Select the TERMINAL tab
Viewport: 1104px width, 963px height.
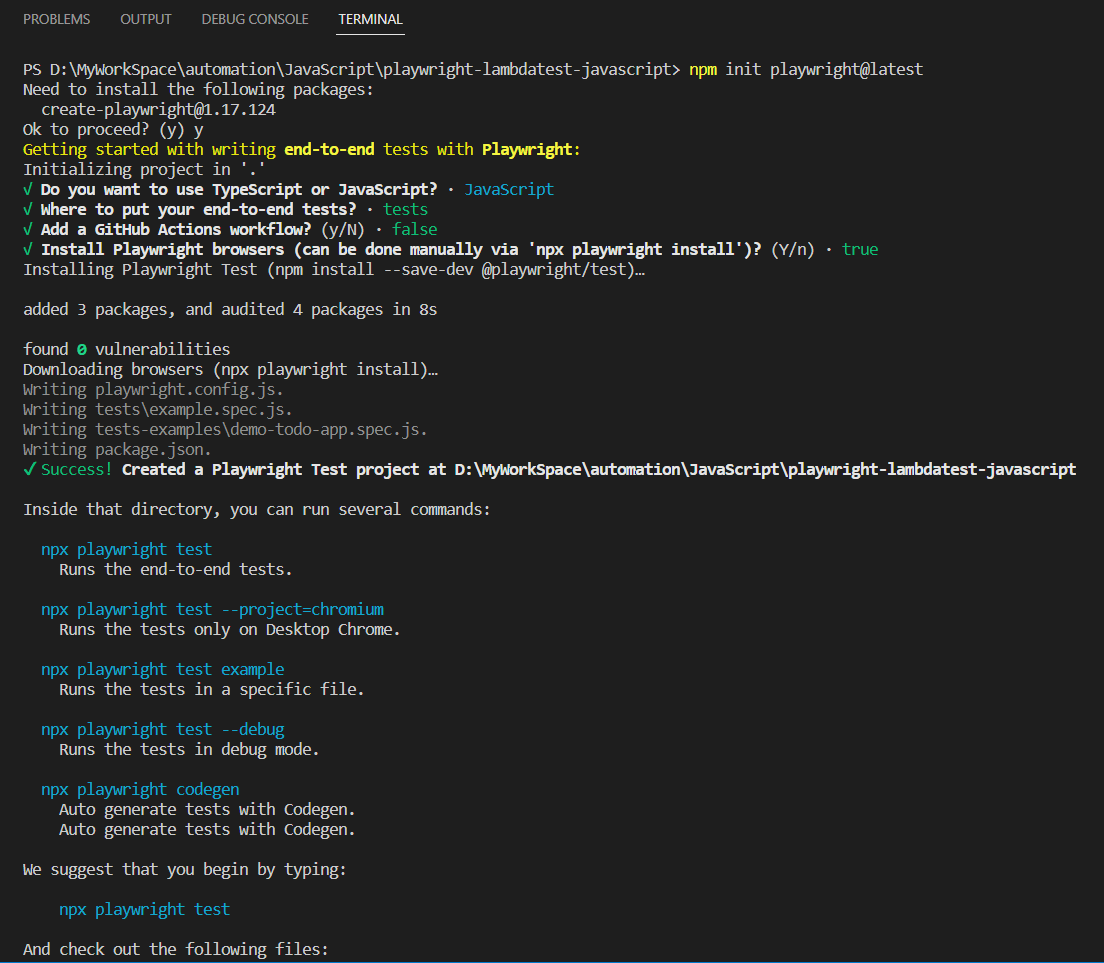coord(370,18)
